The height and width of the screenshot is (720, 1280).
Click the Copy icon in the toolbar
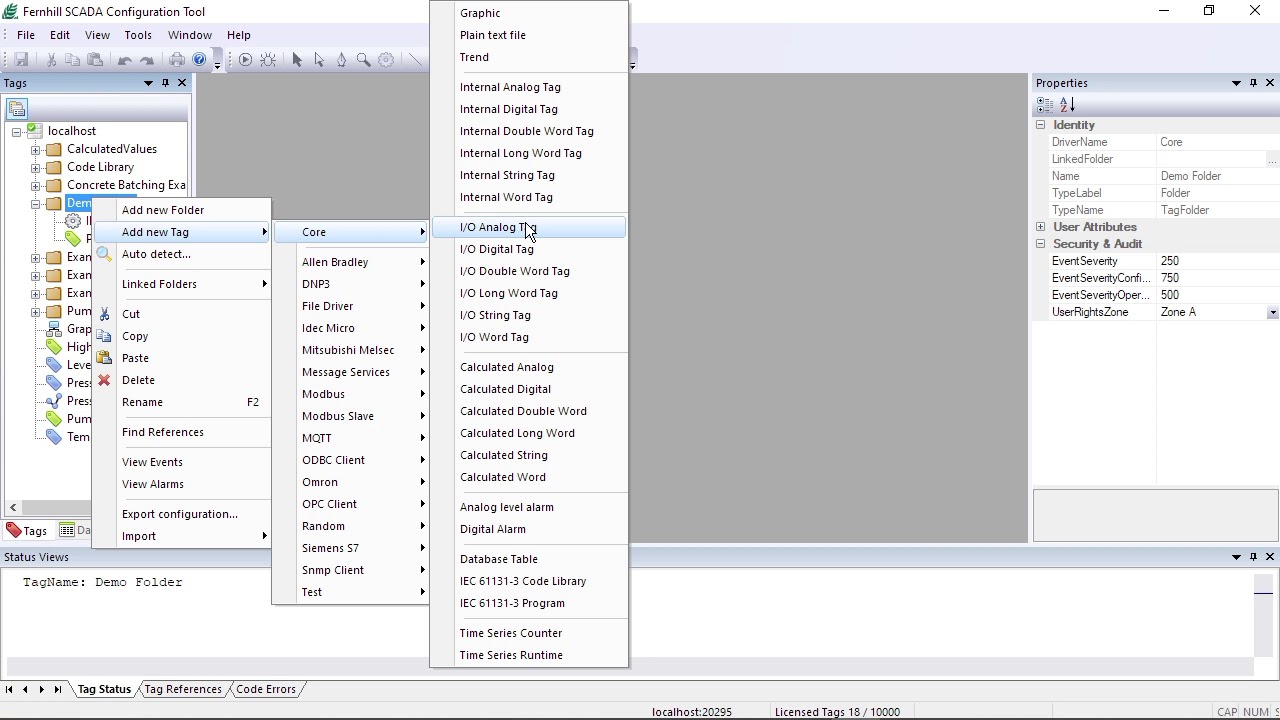pos(73,60)
